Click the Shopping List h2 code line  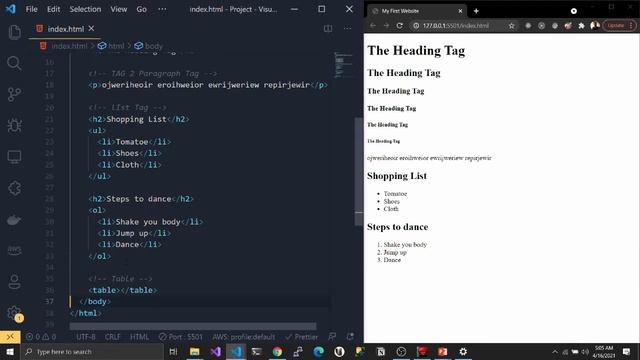(139, 119)
